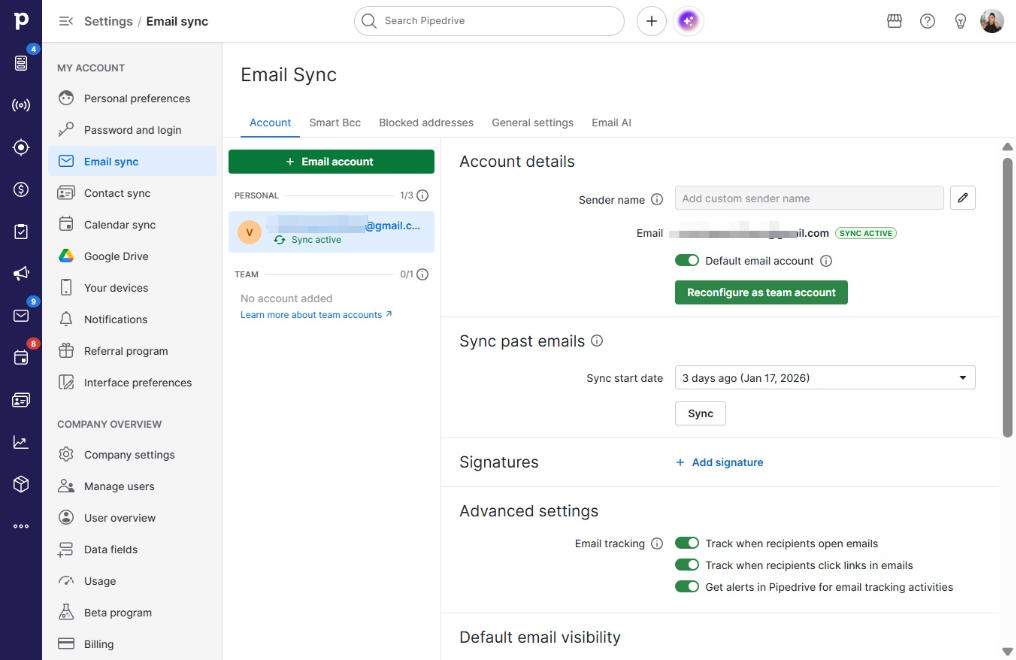Click the green Email account button
Viewport: 1016px width, 660px height.
[331, 162]
